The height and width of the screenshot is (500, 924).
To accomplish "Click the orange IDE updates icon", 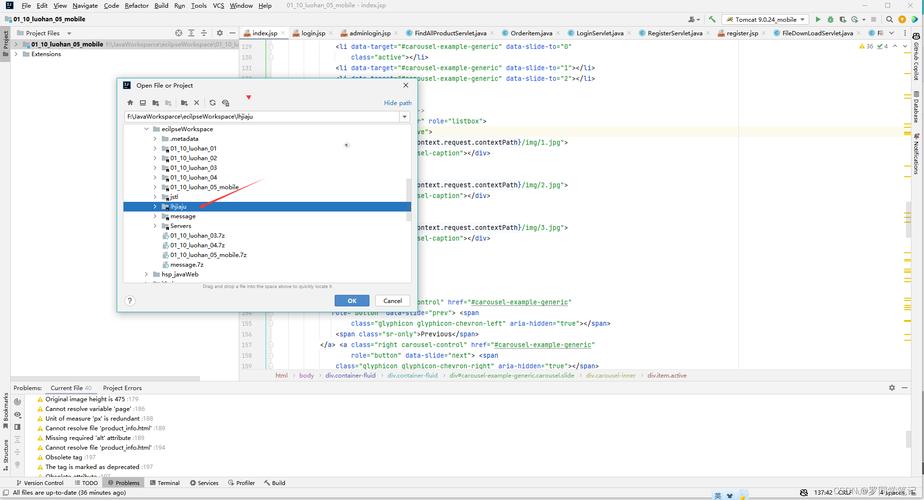I will [902, 19].
